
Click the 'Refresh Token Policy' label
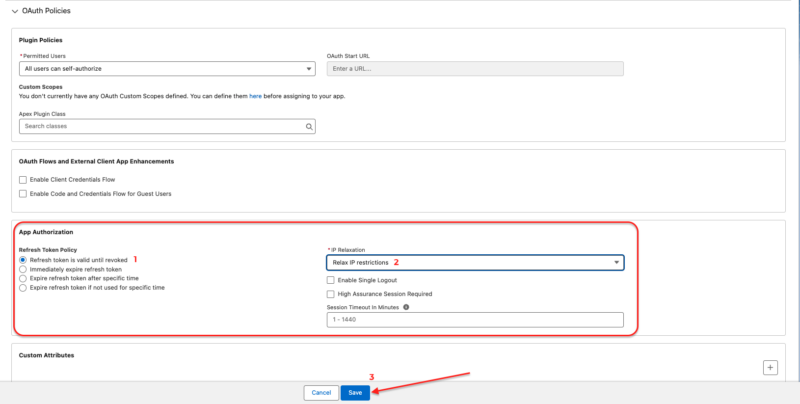(48, 250)
